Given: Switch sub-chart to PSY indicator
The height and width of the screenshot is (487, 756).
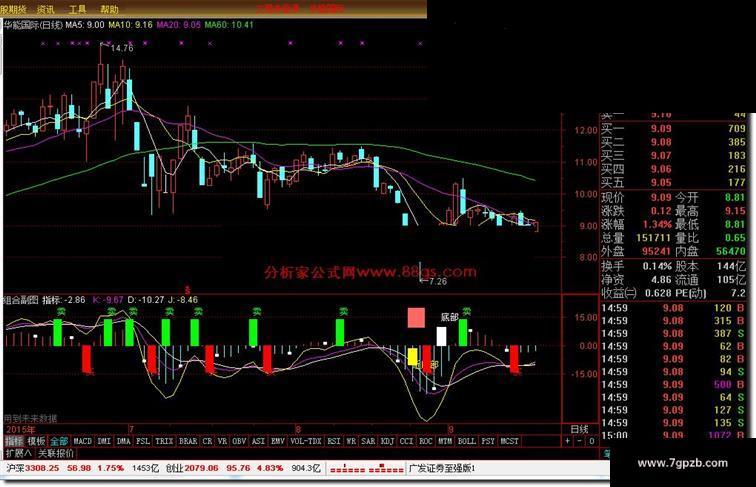Looking at the screenshot, I should pos(488,441).
